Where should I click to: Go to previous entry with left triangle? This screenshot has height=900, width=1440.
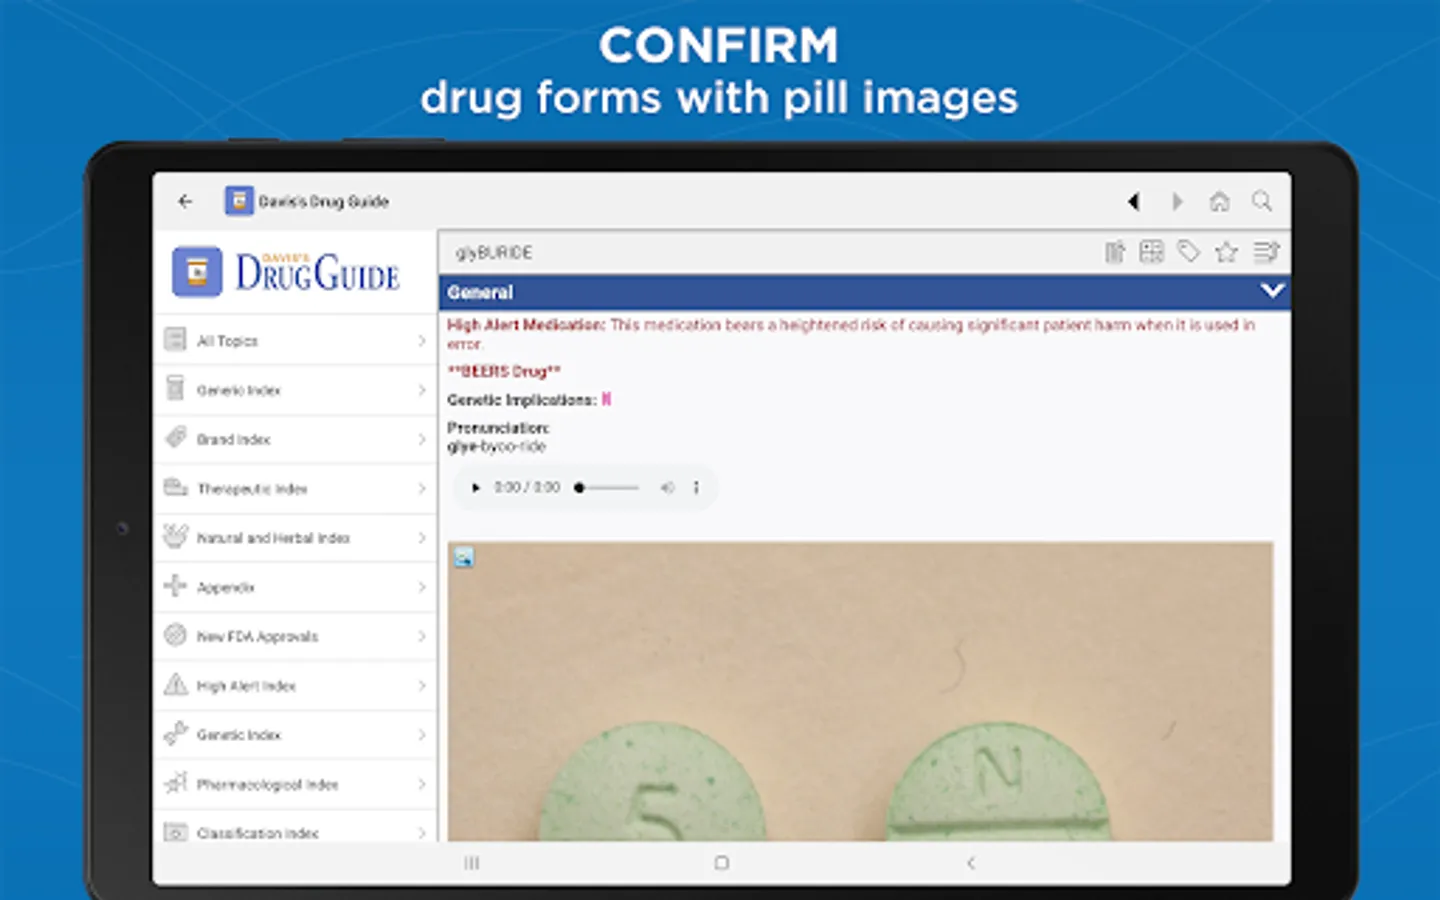(1133, 201)
